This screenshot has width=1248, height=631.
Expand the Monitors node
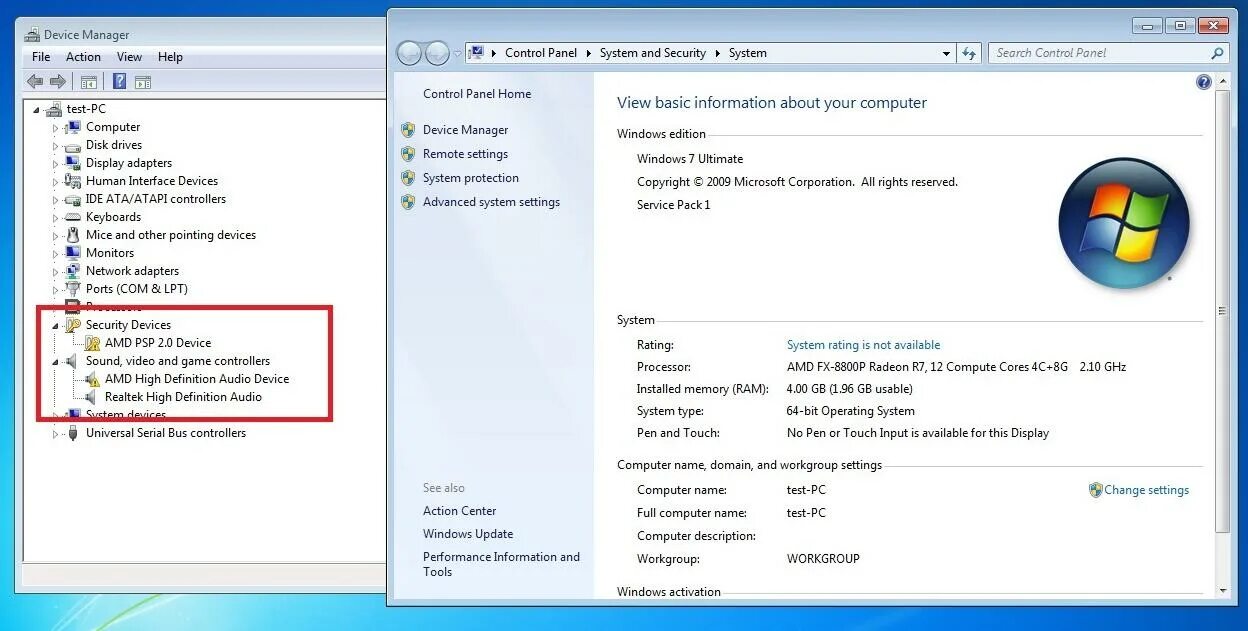pos(56,254)
